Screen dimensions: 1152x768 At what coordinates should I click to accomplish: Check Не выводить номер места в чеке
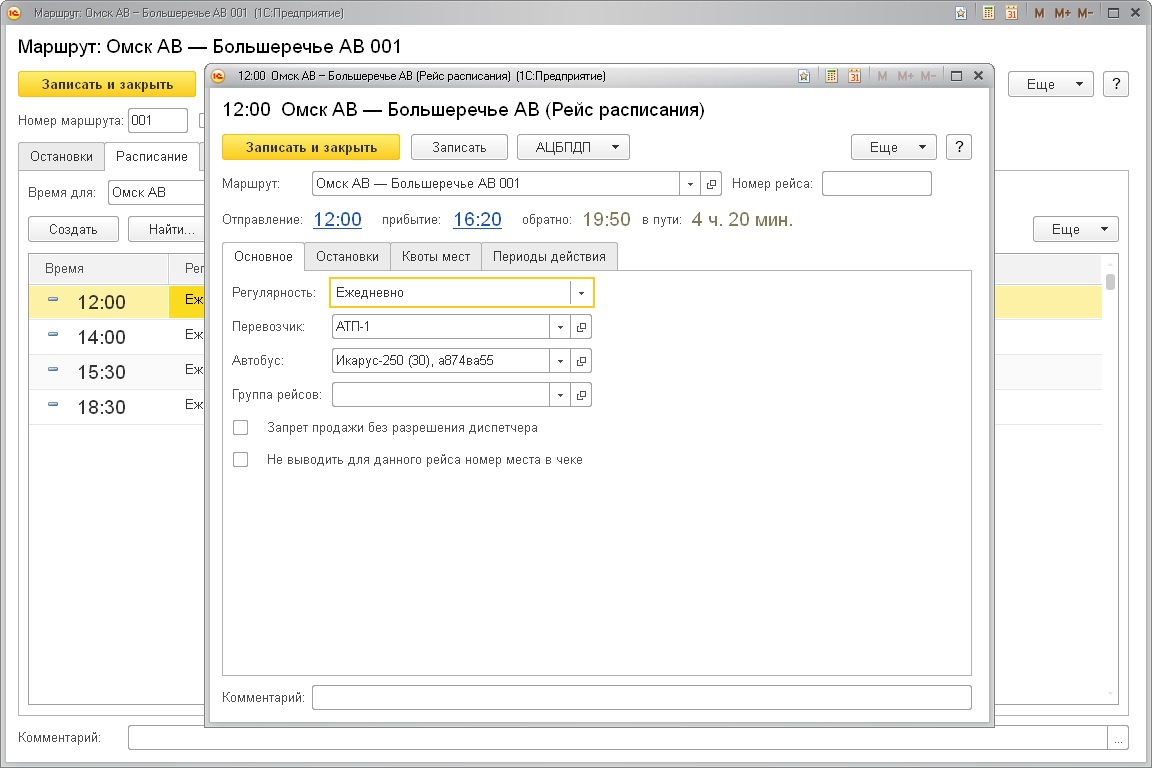coord(240,460)
